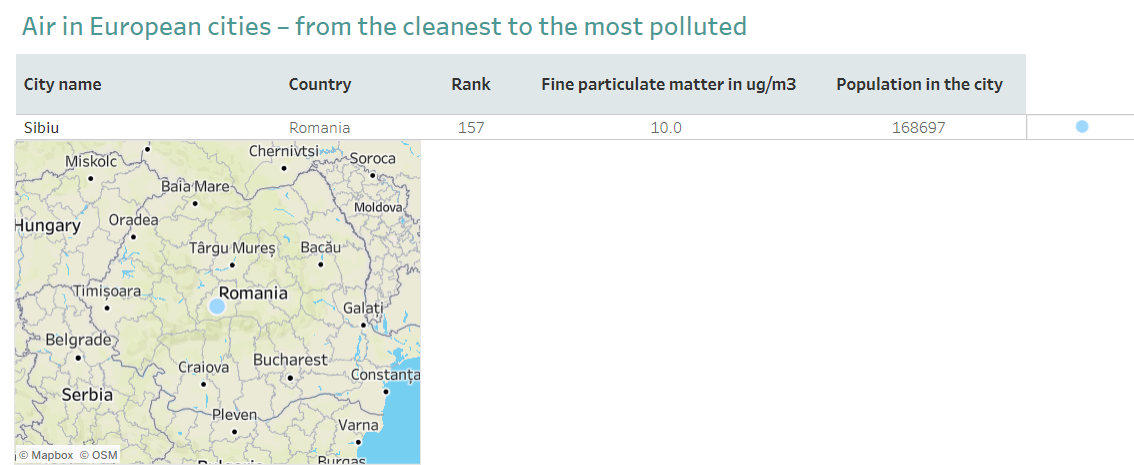Click Craiova city dot on map
The image size is (1134, 465).
pyautogui.click(x=204, y=385)
